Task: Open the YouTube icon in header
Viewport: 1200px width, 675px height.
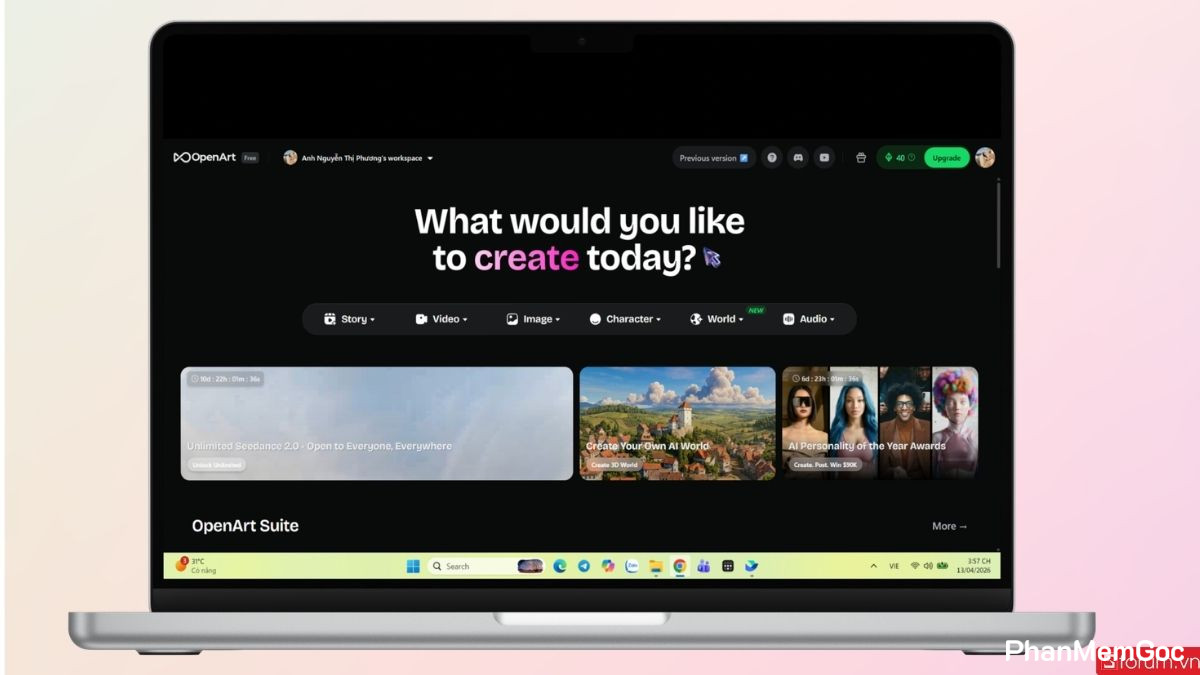Action: tap(824, 158)
